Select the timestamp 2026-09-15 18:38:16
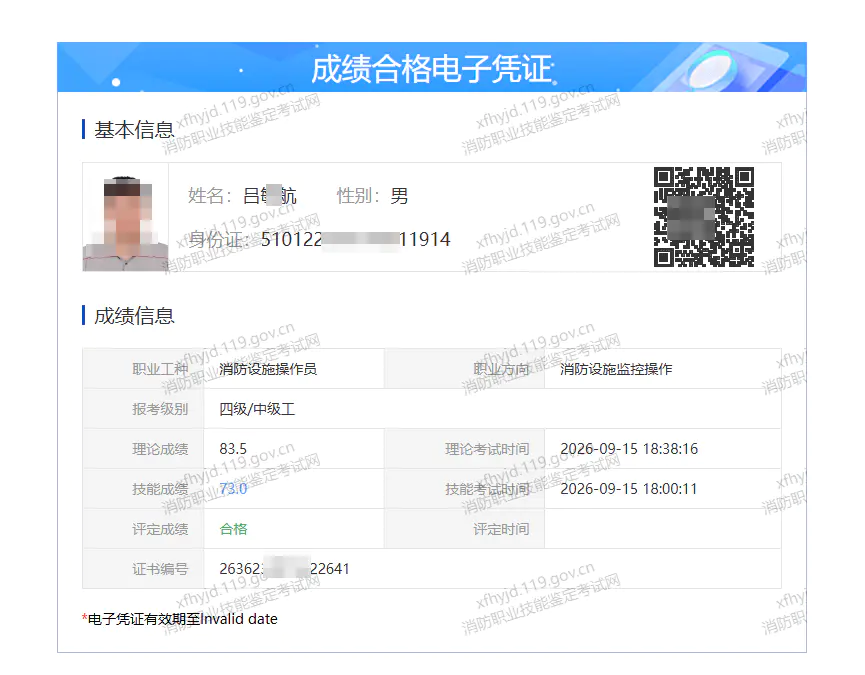865x675 pixels. tap(629, 449)
